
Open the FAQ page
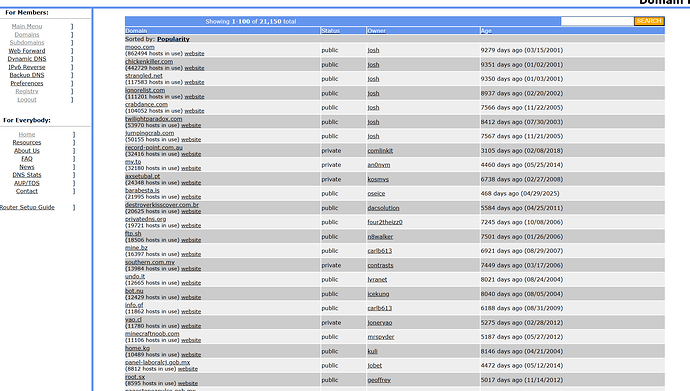[27, 158]
